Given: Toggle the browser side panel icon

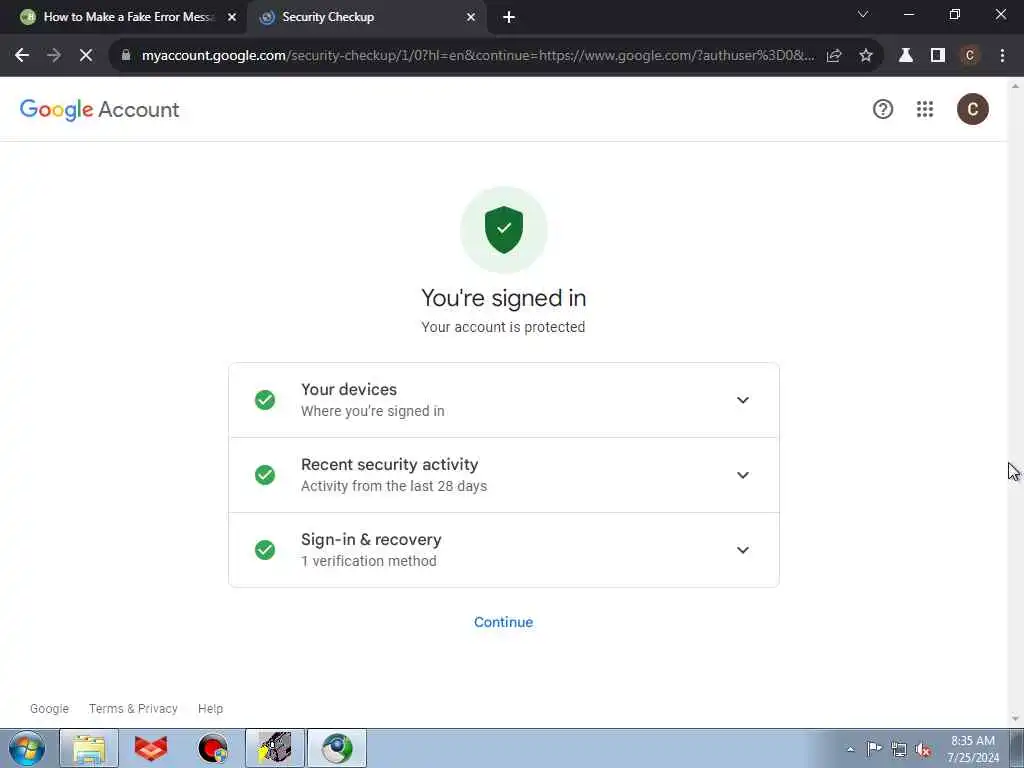Looking at the screenshot, I should pyautogui.click(x=938, y=56).
